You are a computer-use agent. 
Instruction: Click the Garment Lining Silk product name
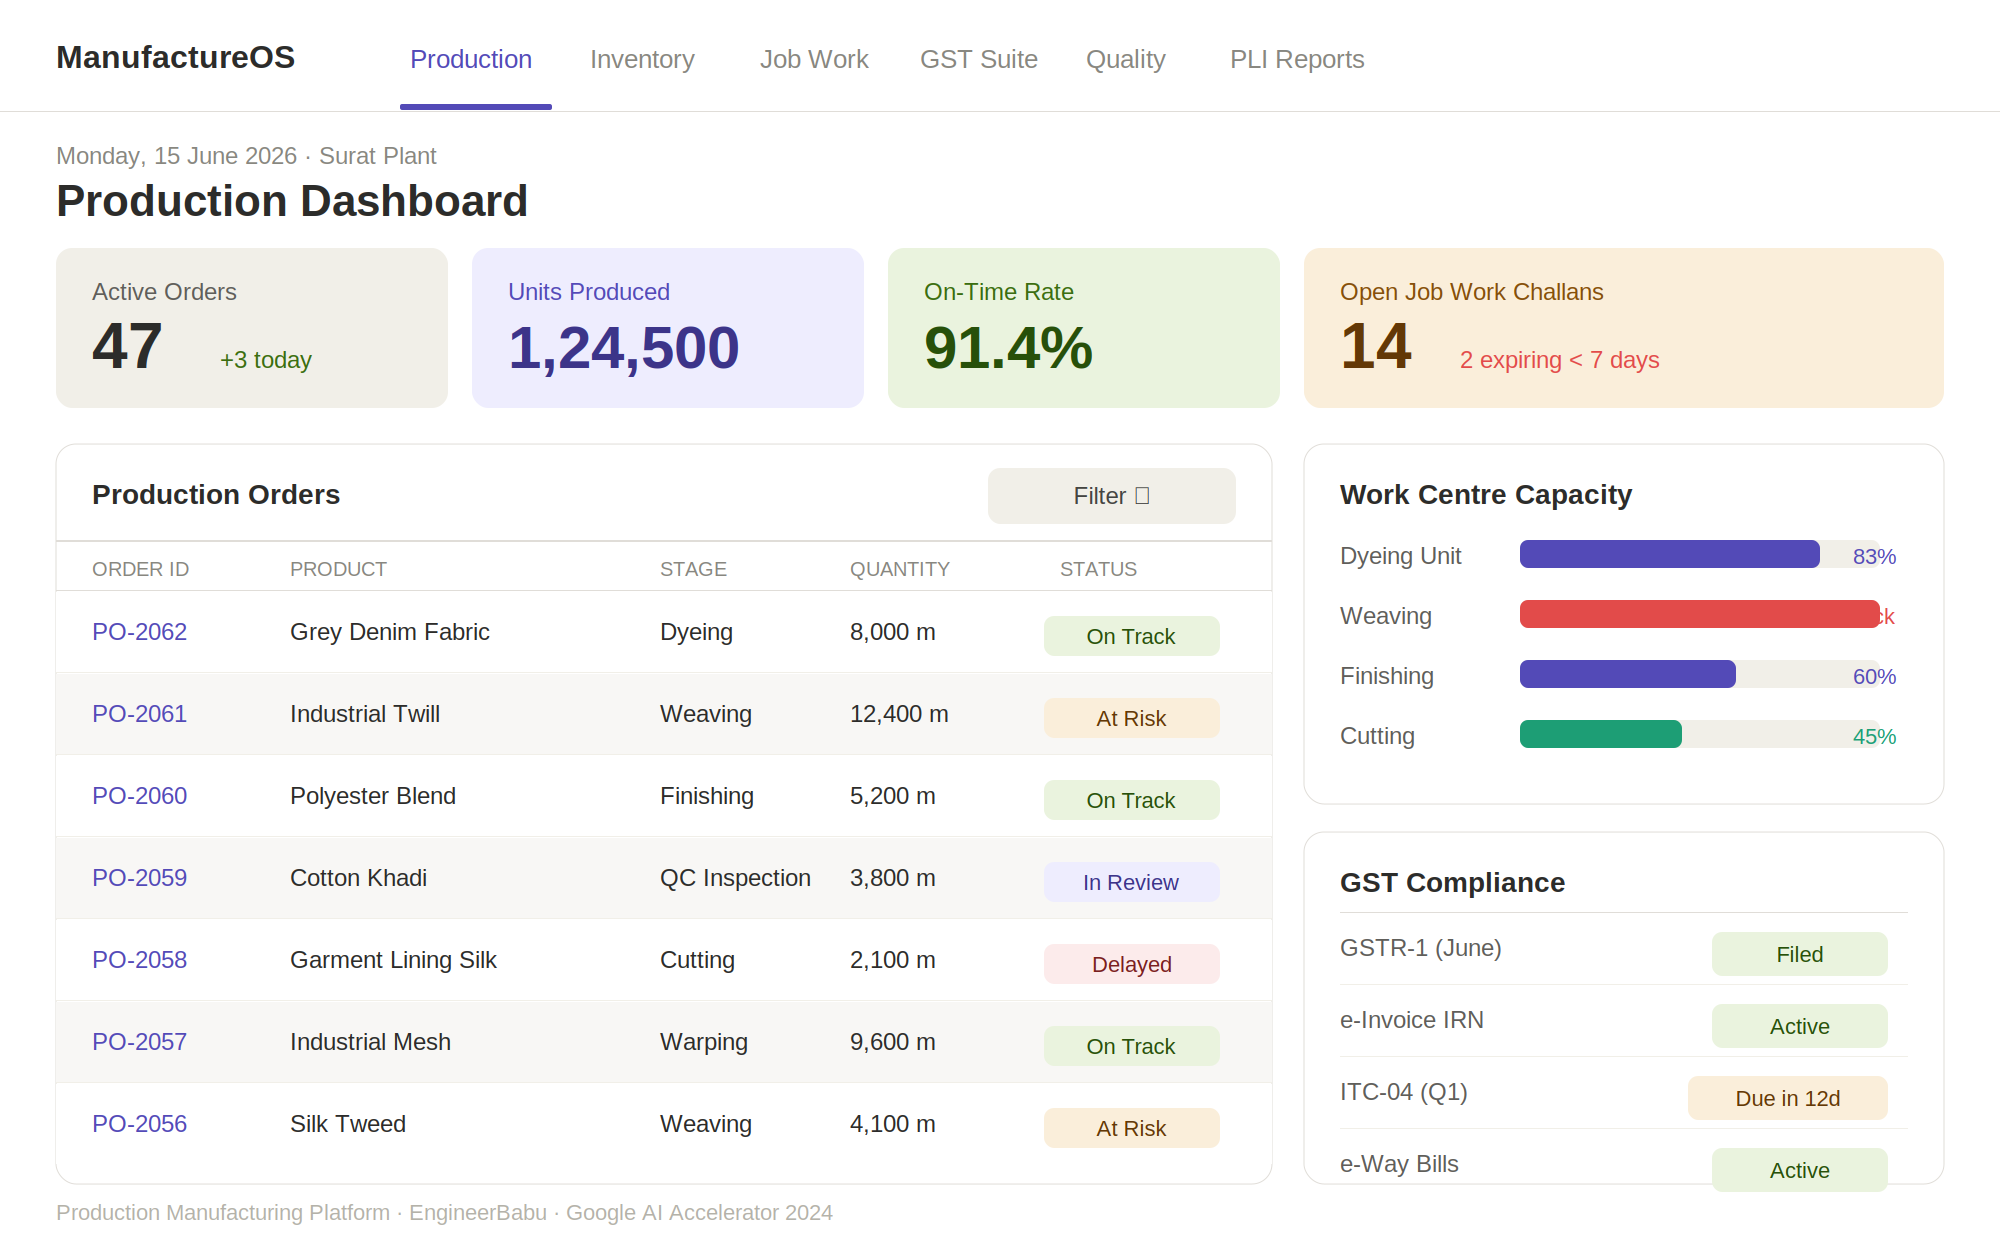coord(393,960)
